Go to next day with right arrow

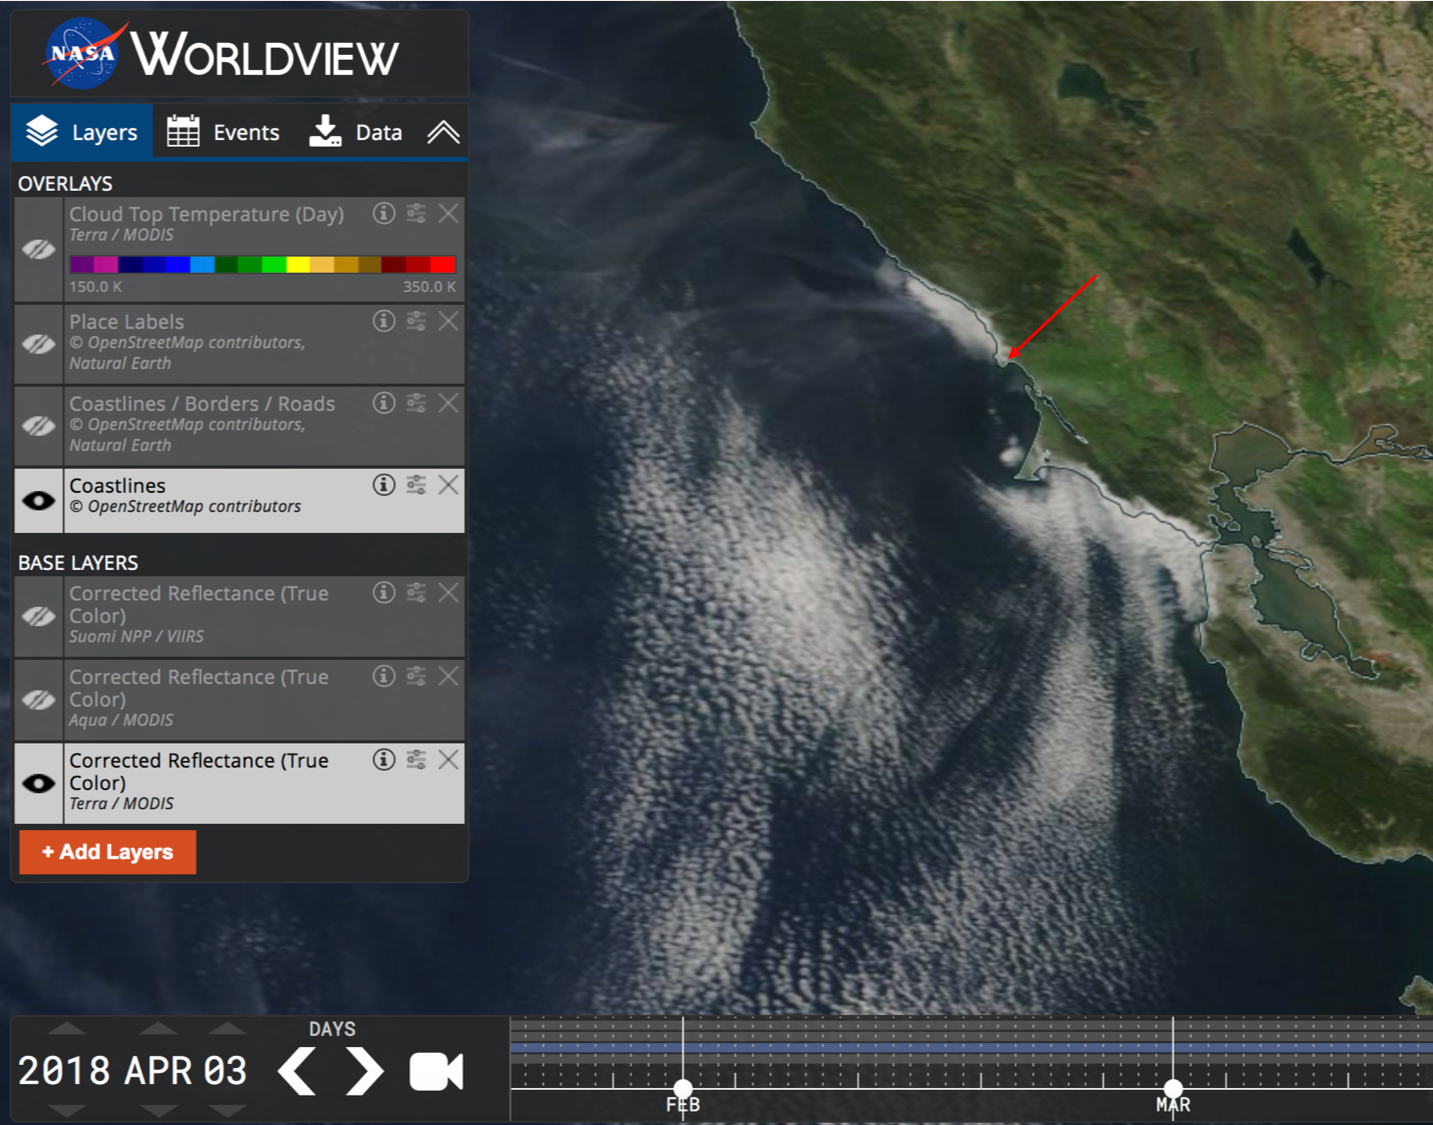[364, 1072]
